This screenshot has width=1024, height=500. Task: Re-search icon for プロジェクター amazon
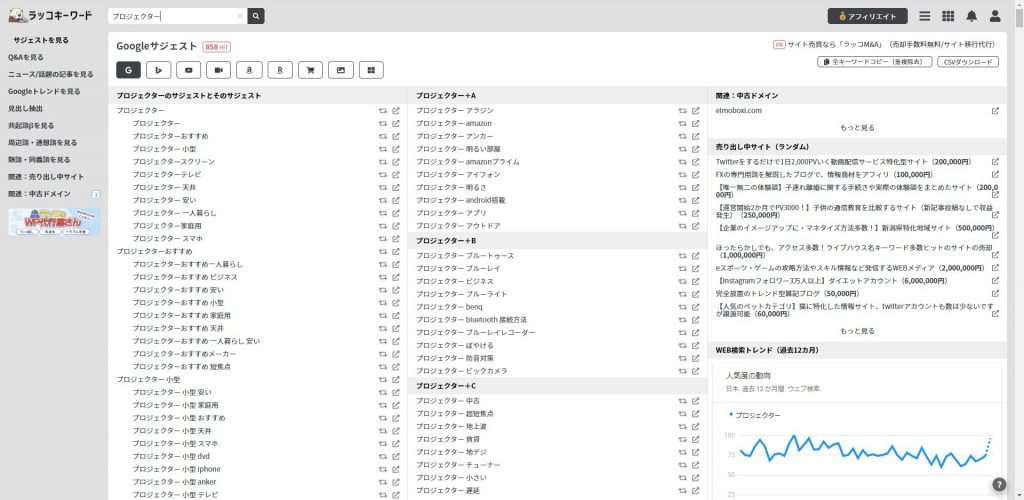click(682, 123)
